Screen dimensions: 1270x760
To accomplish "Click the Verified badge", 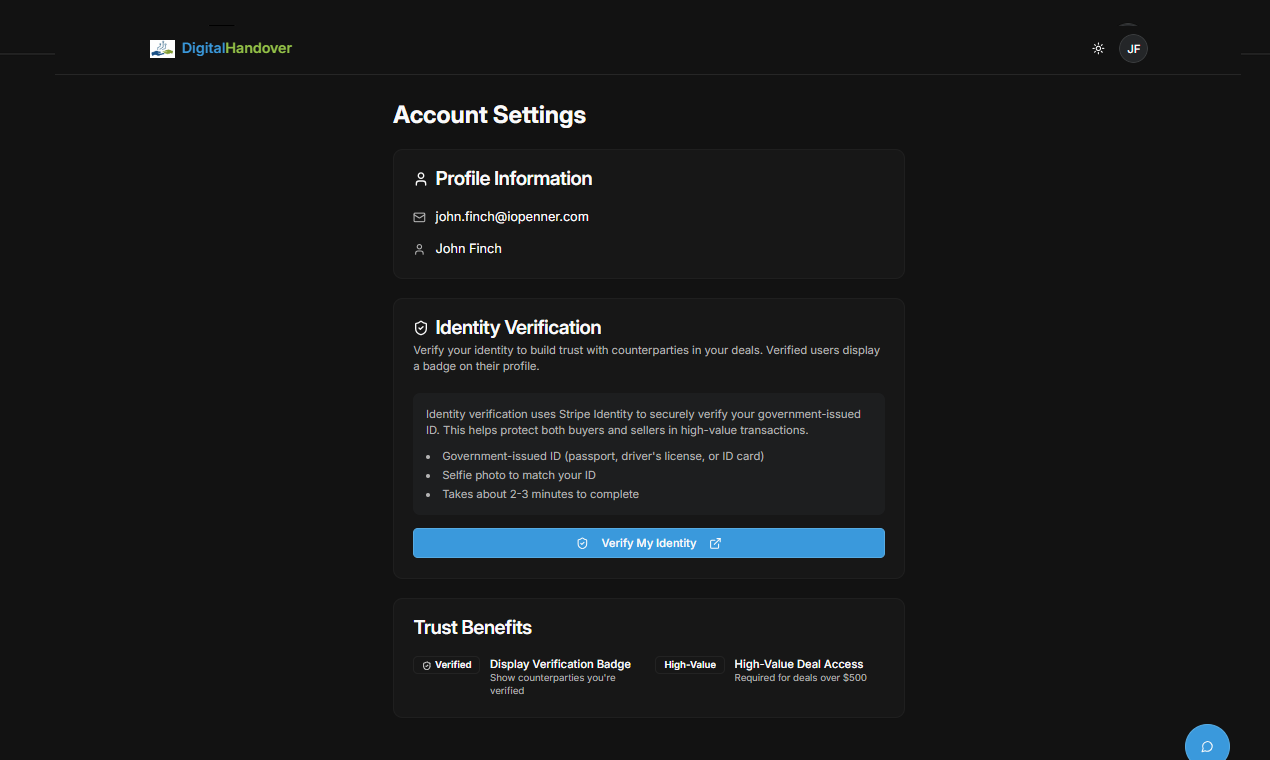I will pos(447,665).
